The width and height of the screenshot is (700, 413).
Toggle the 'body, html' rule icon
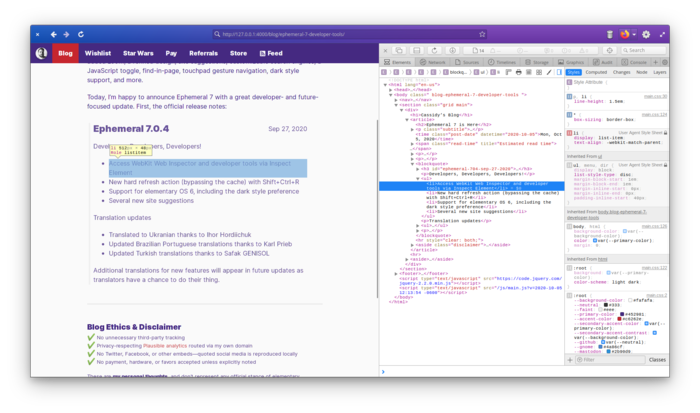[x=569, y=226]
